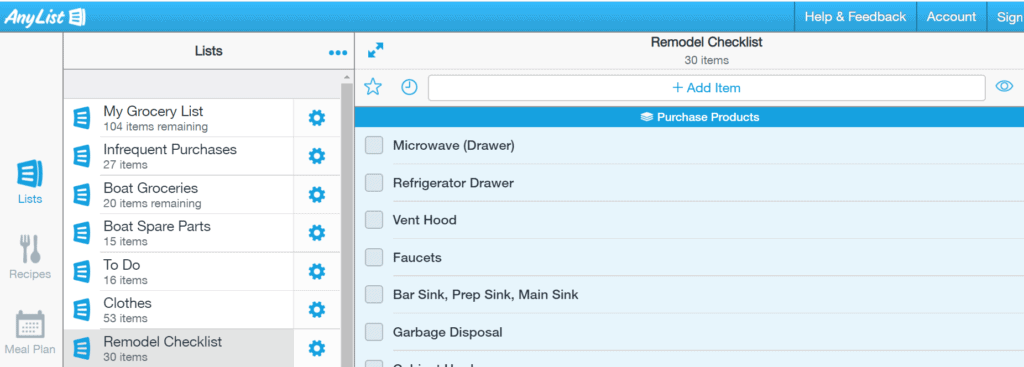Select Infrequent Purchases list
The width and height of the screenshot is (1024, 367).
(178, 157)
